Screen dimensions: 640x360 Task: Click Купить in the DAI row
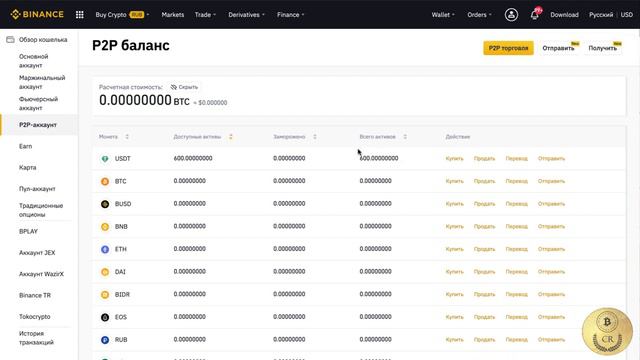pos(454,272)
